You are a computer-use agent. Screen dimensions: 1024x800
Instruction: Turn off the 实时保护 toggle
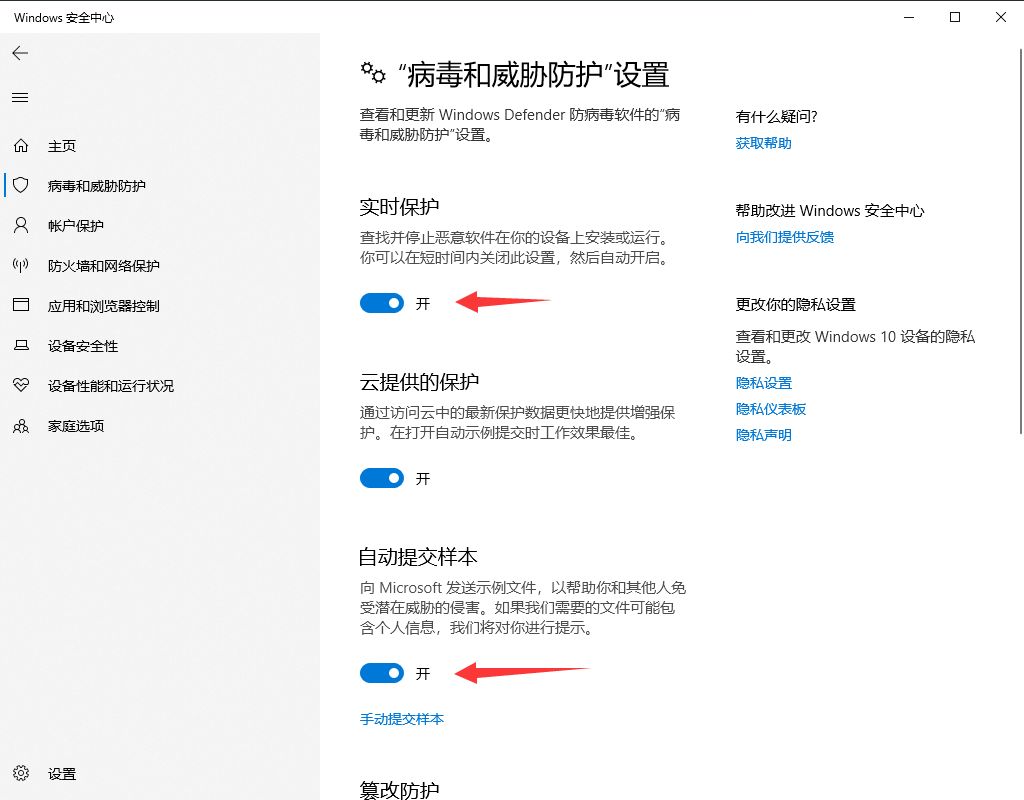tap(382, 303)
